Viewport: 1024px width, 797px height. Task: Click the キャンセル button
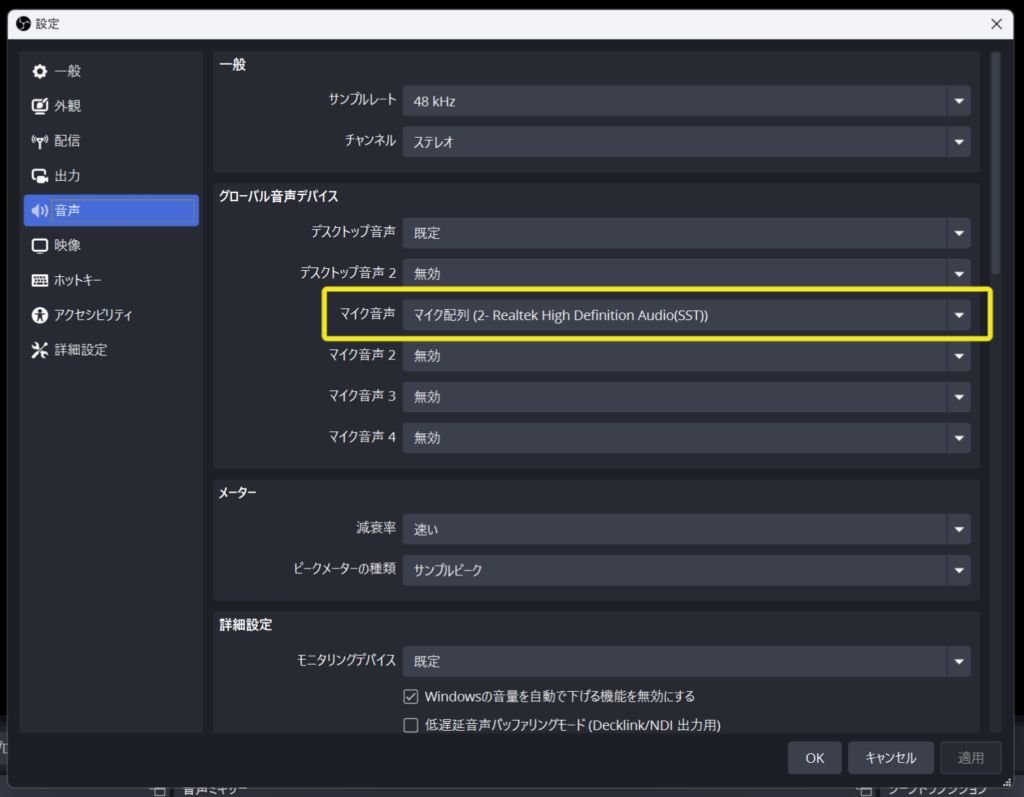(x=891, y=758)
